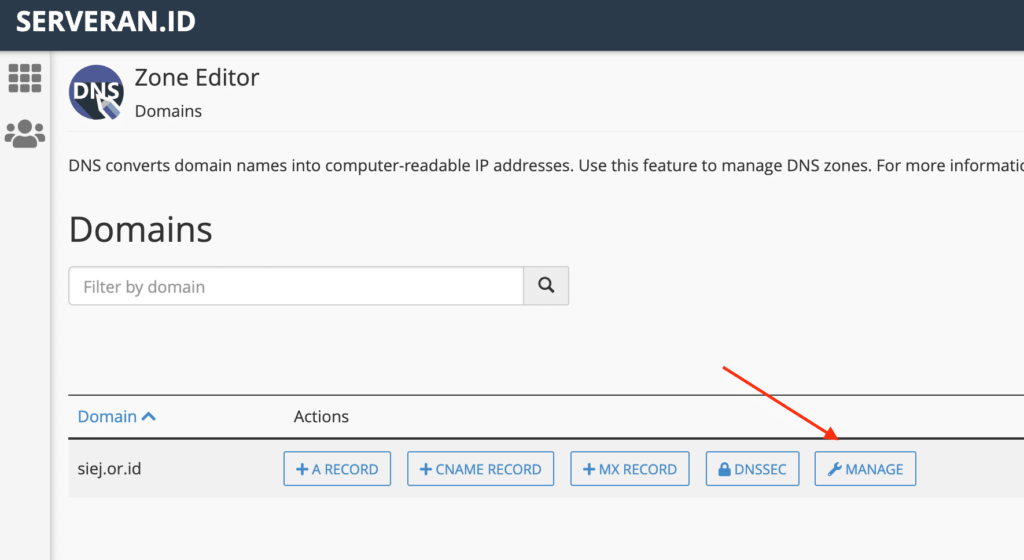The width and height of the screenshot is (1024, 560).
Task: Click the Zone Editor page title
Action: click(x=197, y=78)
